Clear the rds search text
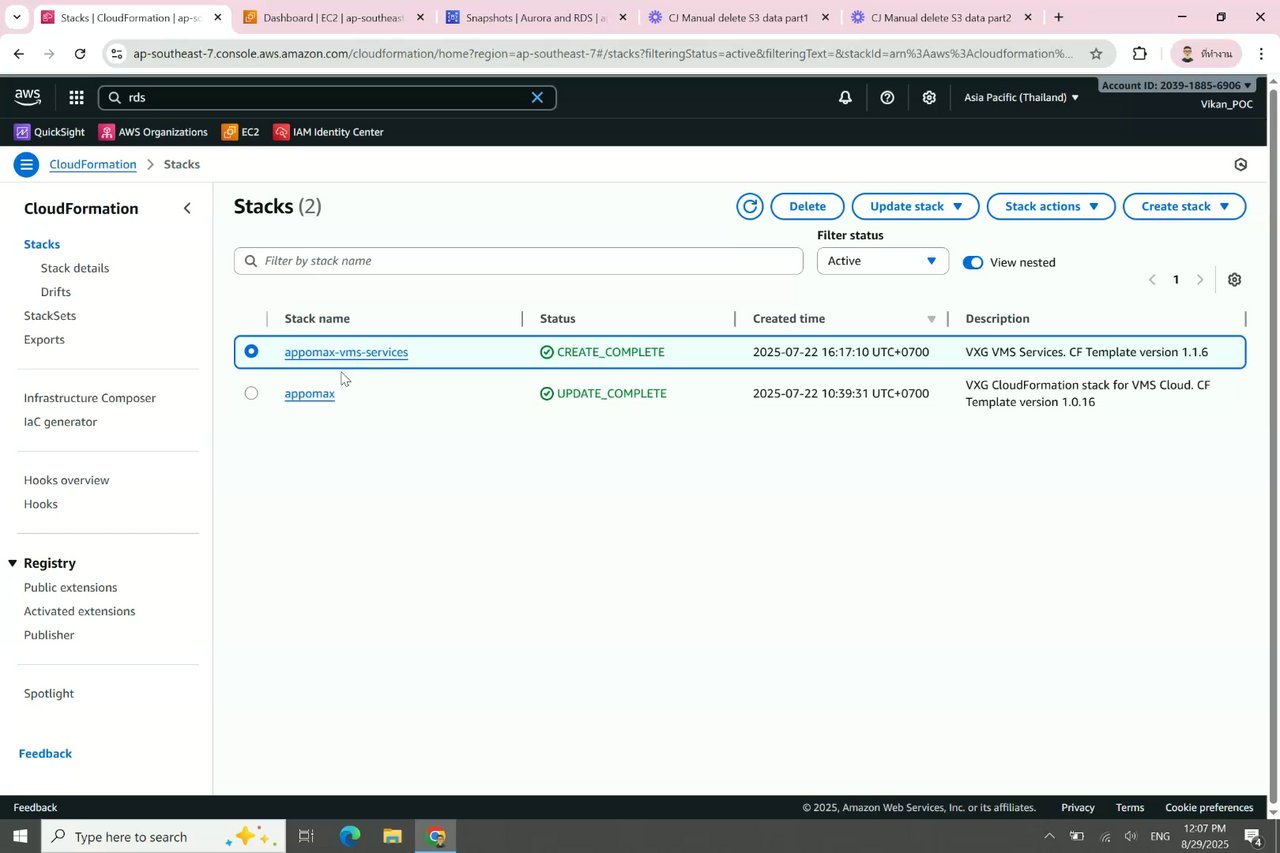Screen dimensions: 1280x853 coord(537,97)
